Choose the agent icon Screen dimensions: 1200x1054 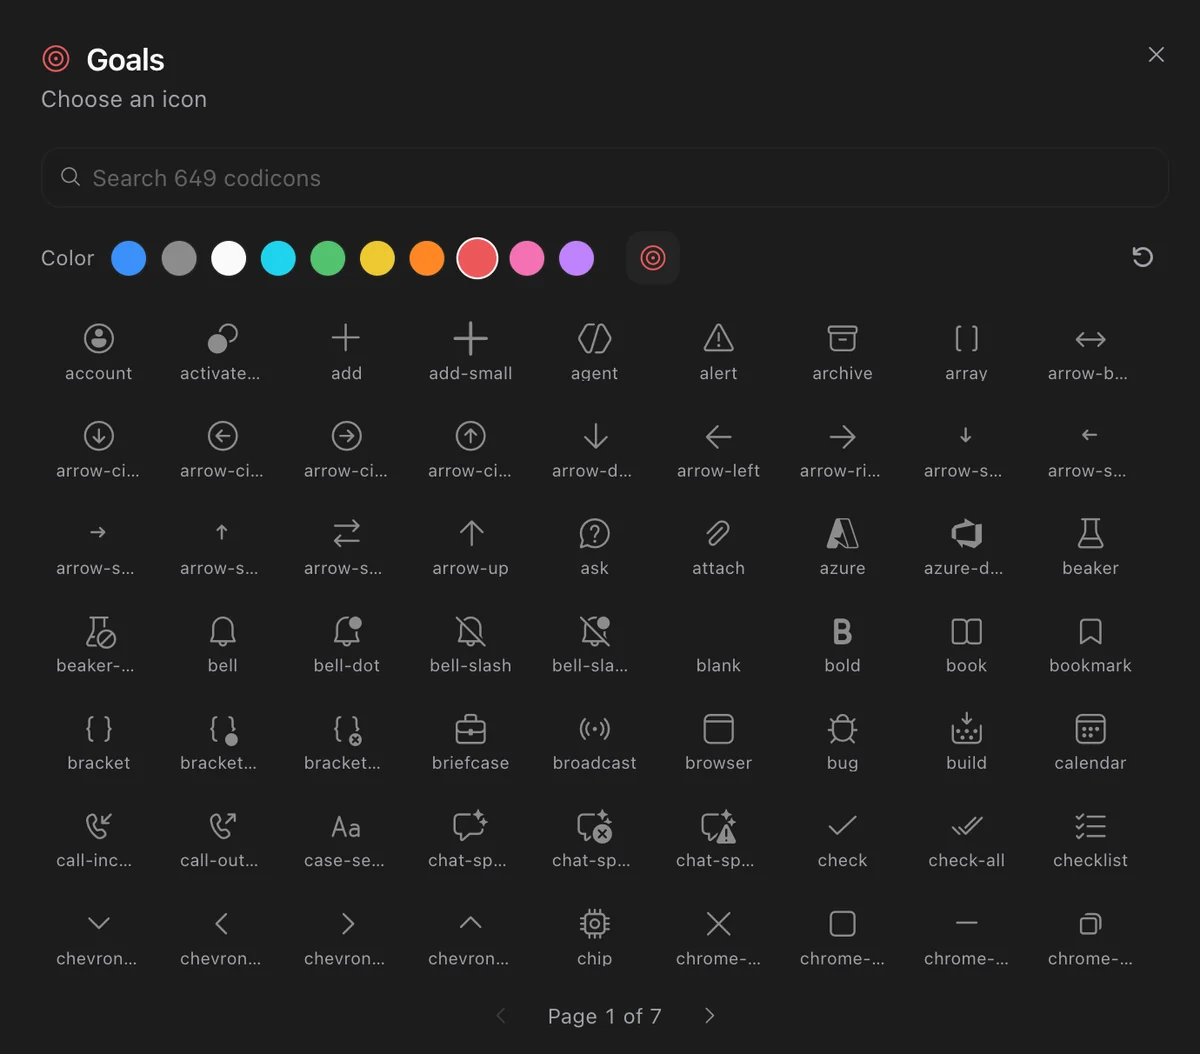click(594, 352)
